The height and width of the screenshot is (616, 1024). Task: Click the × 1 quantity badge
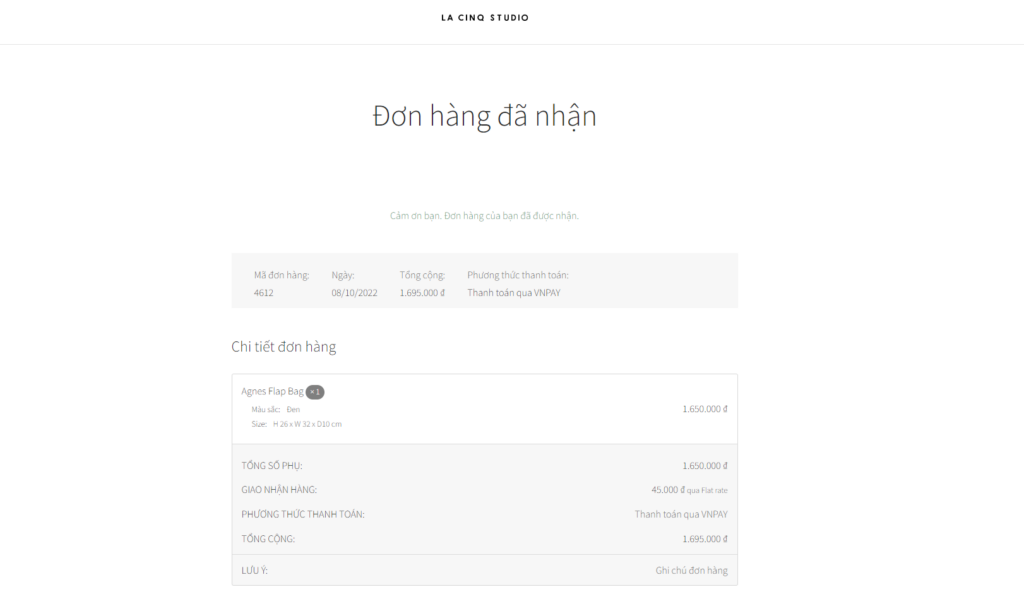tap(315, 392)
